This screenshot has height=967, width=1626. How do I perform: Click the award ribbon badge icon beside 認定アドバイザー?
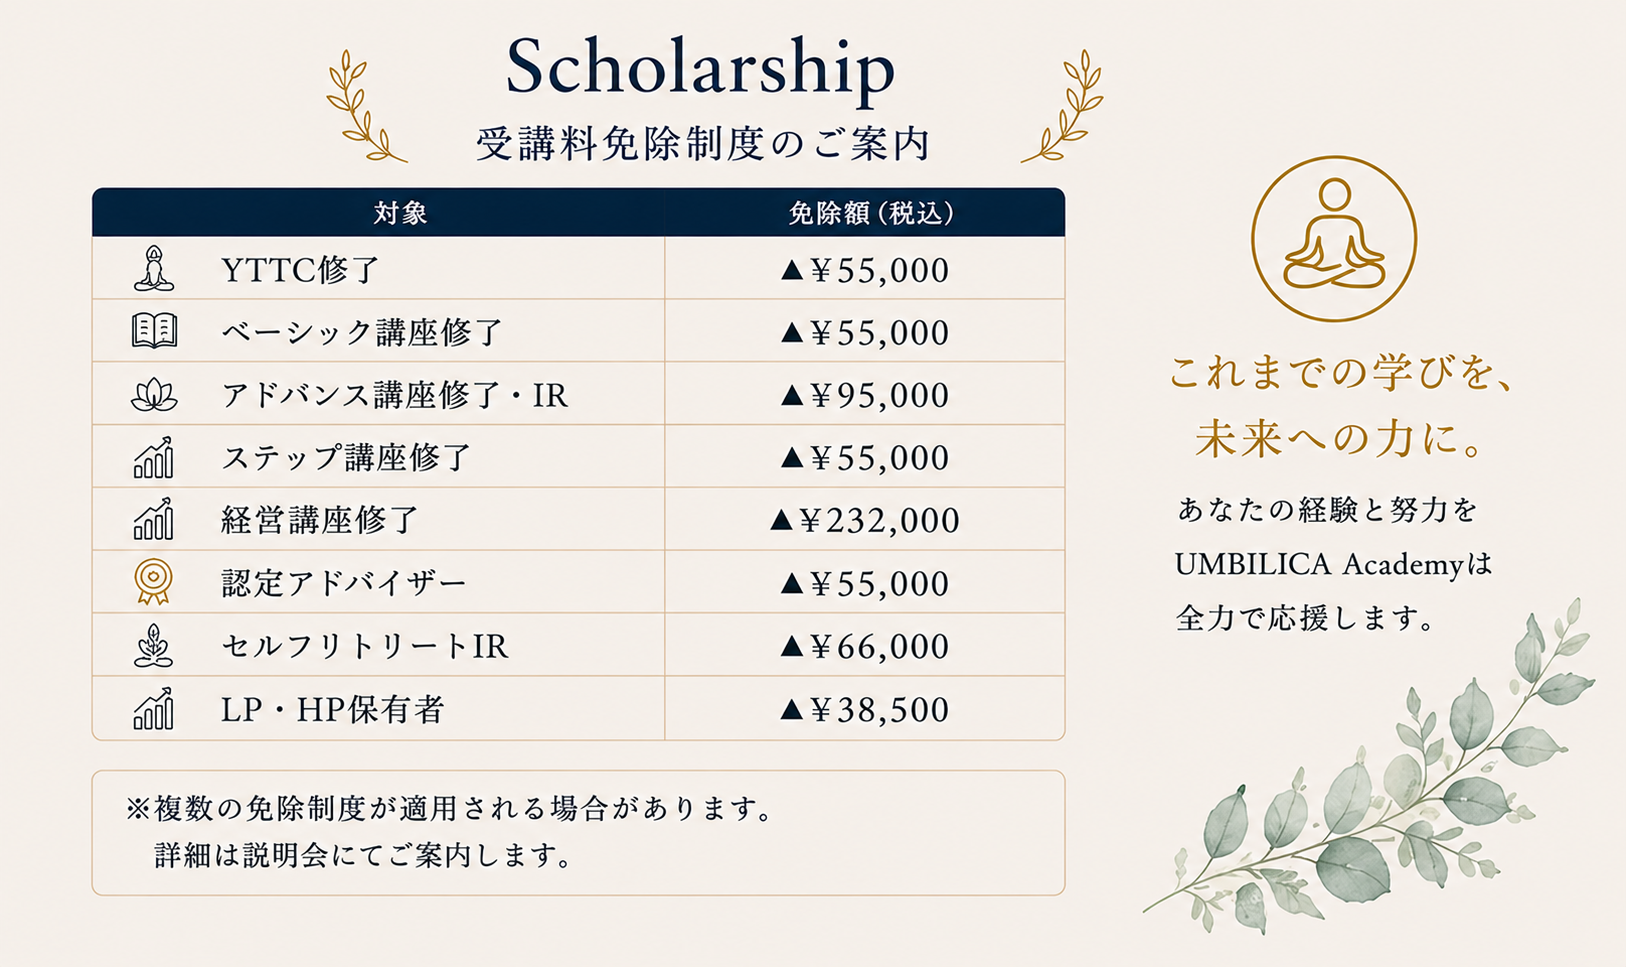tap(154, 582)
